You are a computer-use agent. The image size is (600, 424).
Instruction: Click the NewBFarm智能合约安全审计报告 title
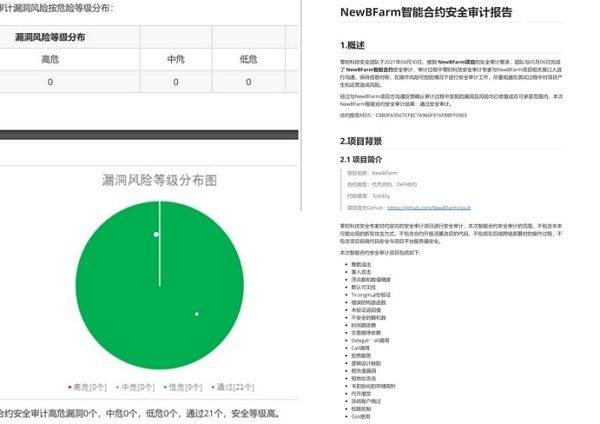coord(426,12)
